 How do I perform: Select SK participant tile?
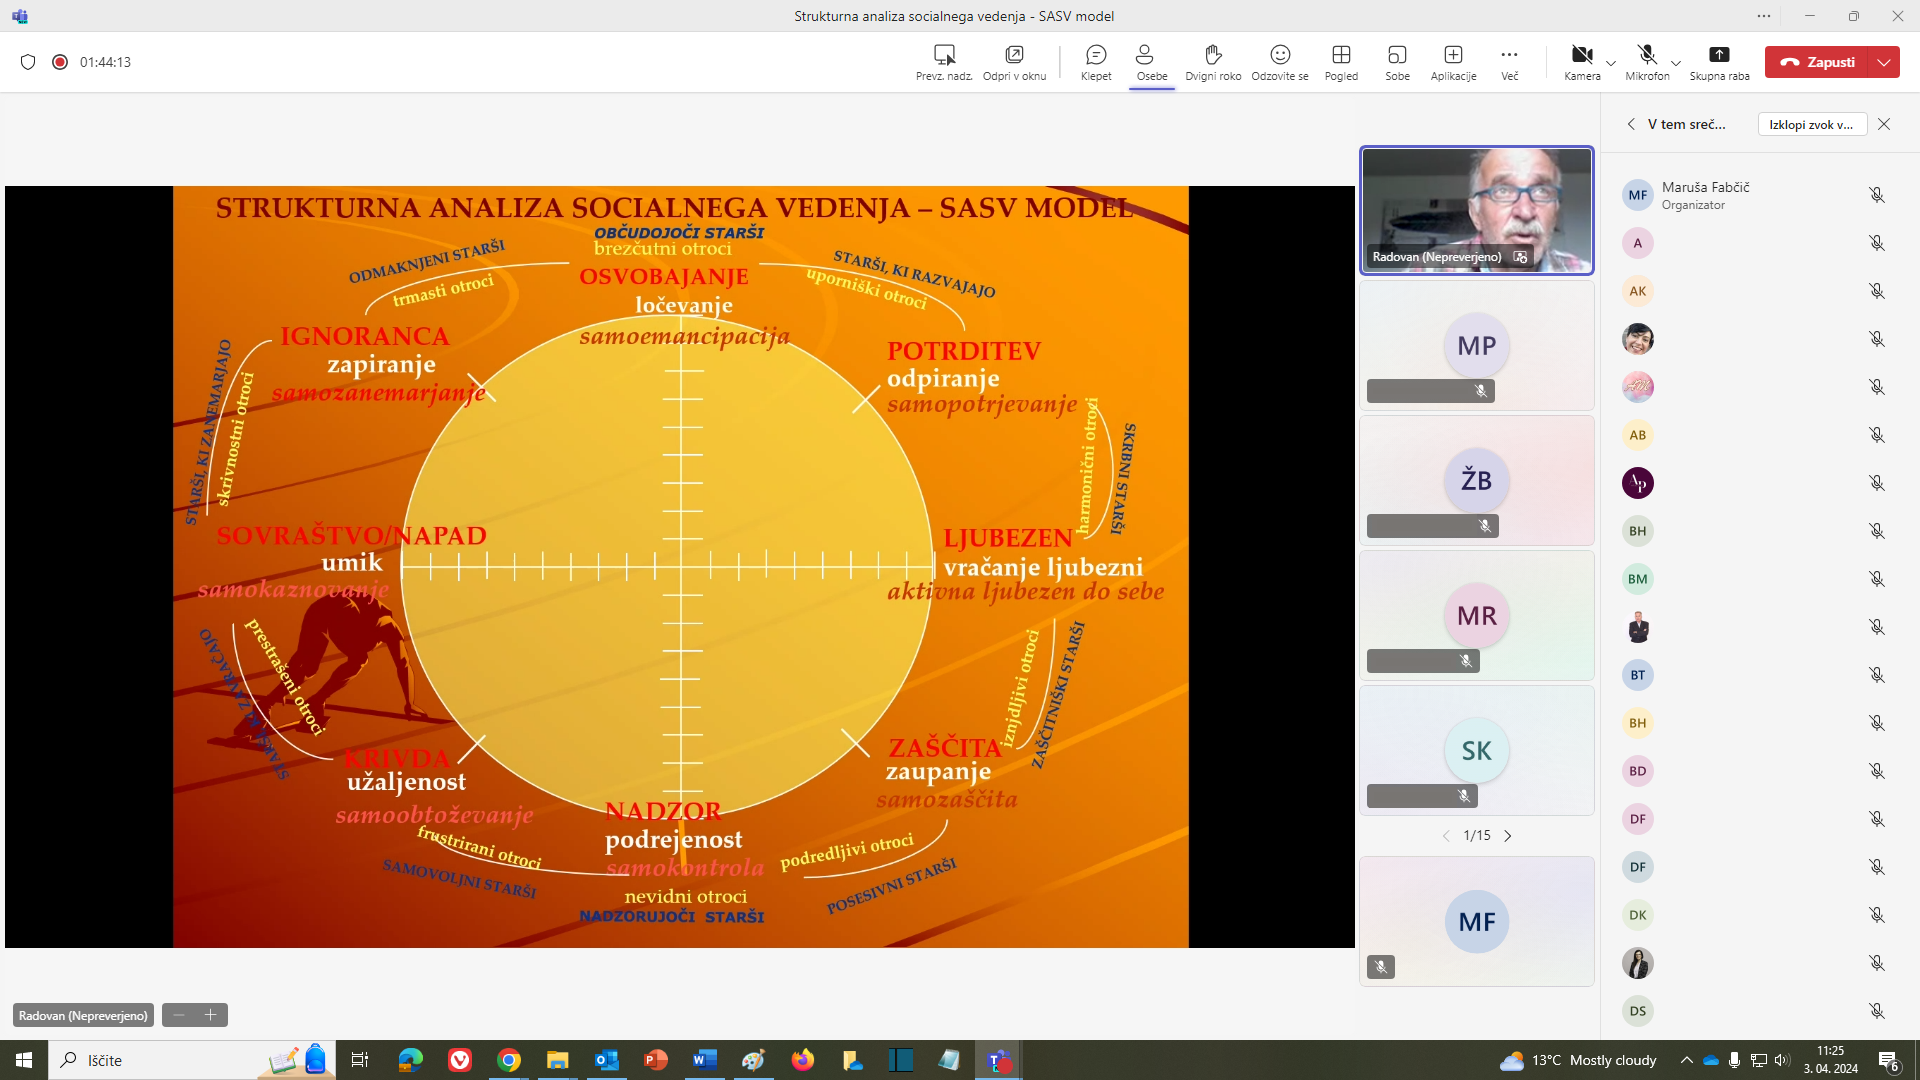pyautogui.click(x=1476, y=750)
